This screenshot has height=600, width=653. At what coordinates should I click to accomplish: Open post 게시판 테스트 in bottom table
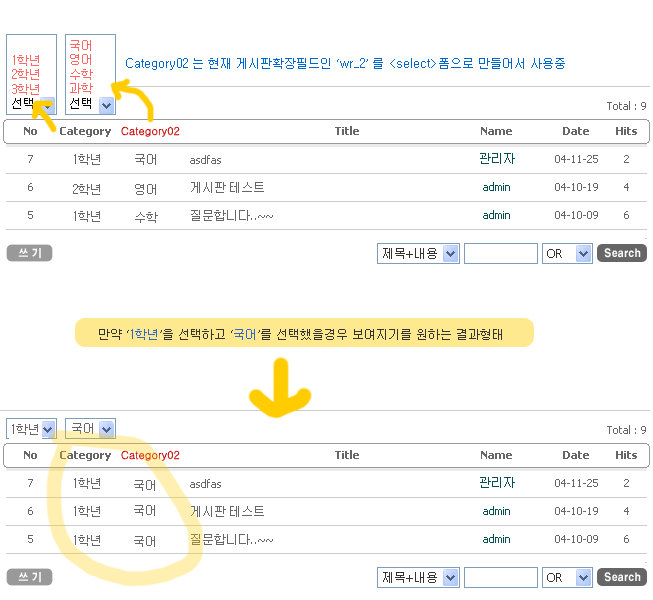click(227, 512)
